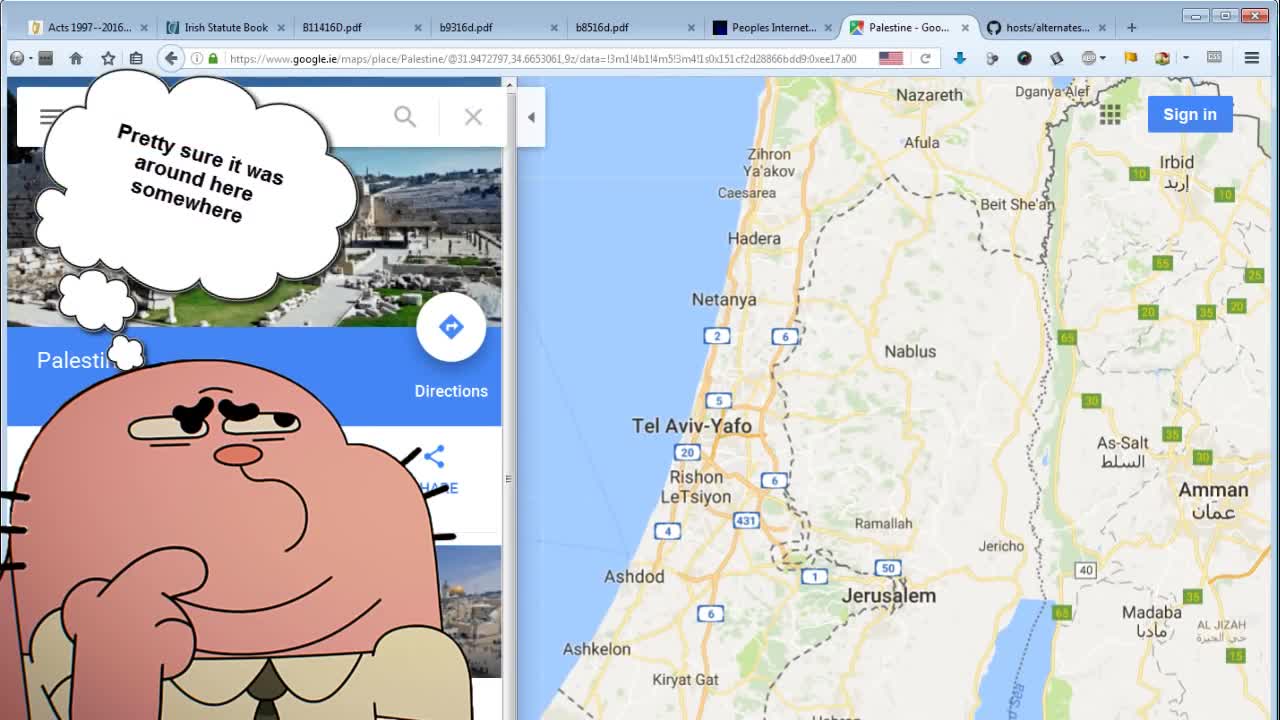1280x720 pixels.
Task: Click the US flag icon in address bar
Action: pyautogui.click(x=891, y=59)
